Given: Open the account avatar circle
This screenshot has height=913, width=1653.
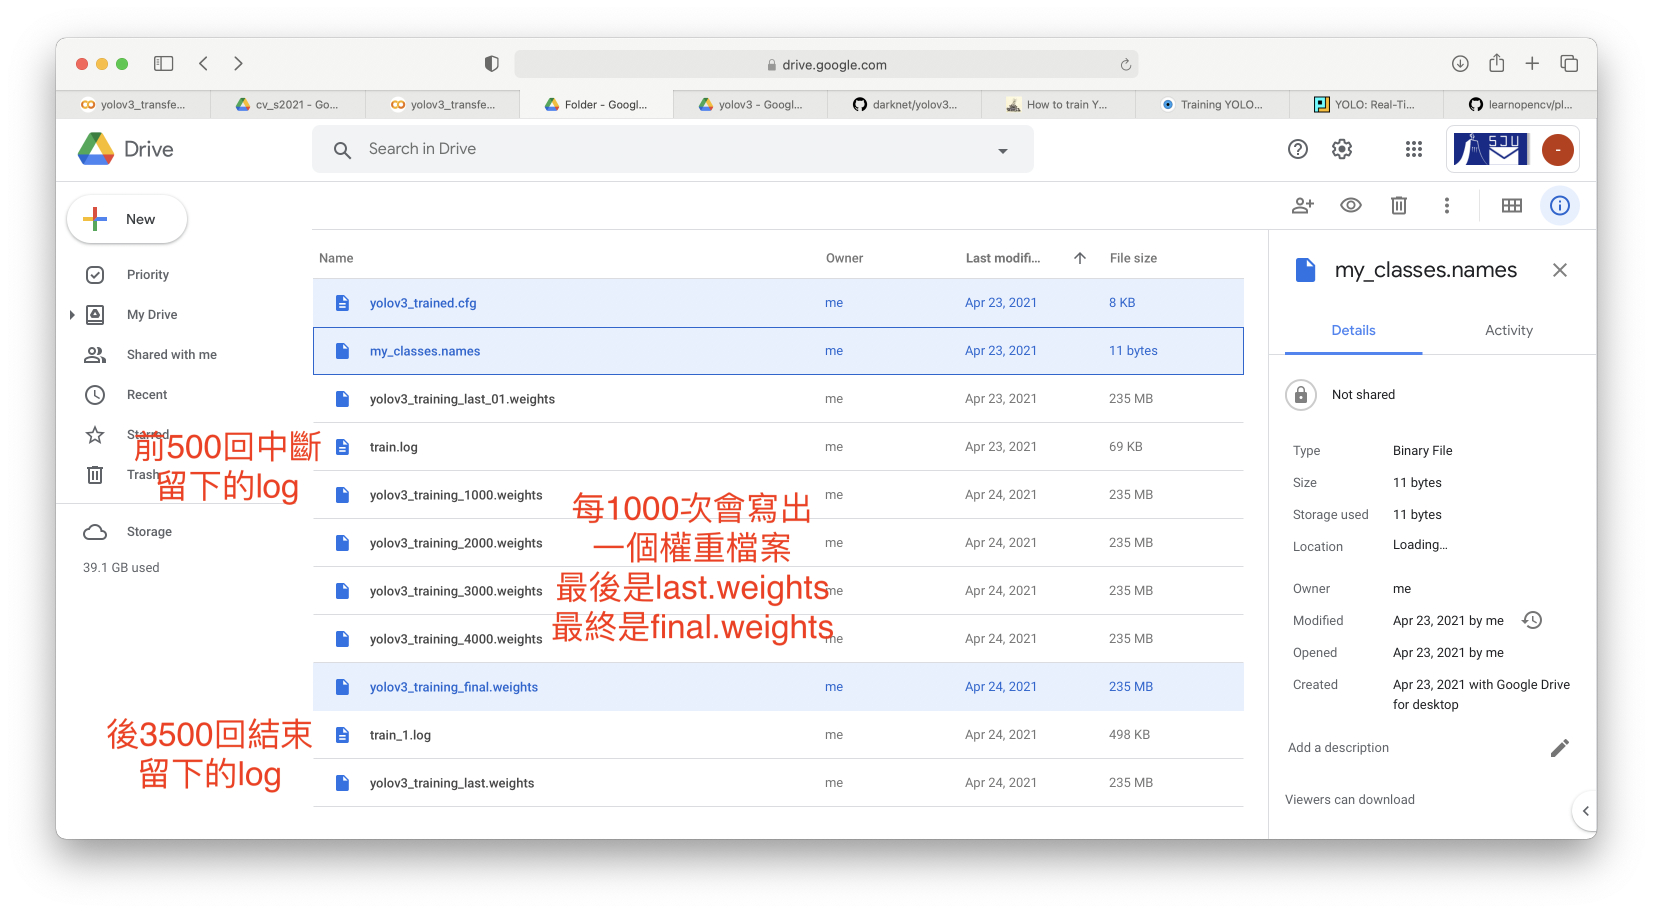Looking at the screenshot, I should click(x=1557, y=150).
